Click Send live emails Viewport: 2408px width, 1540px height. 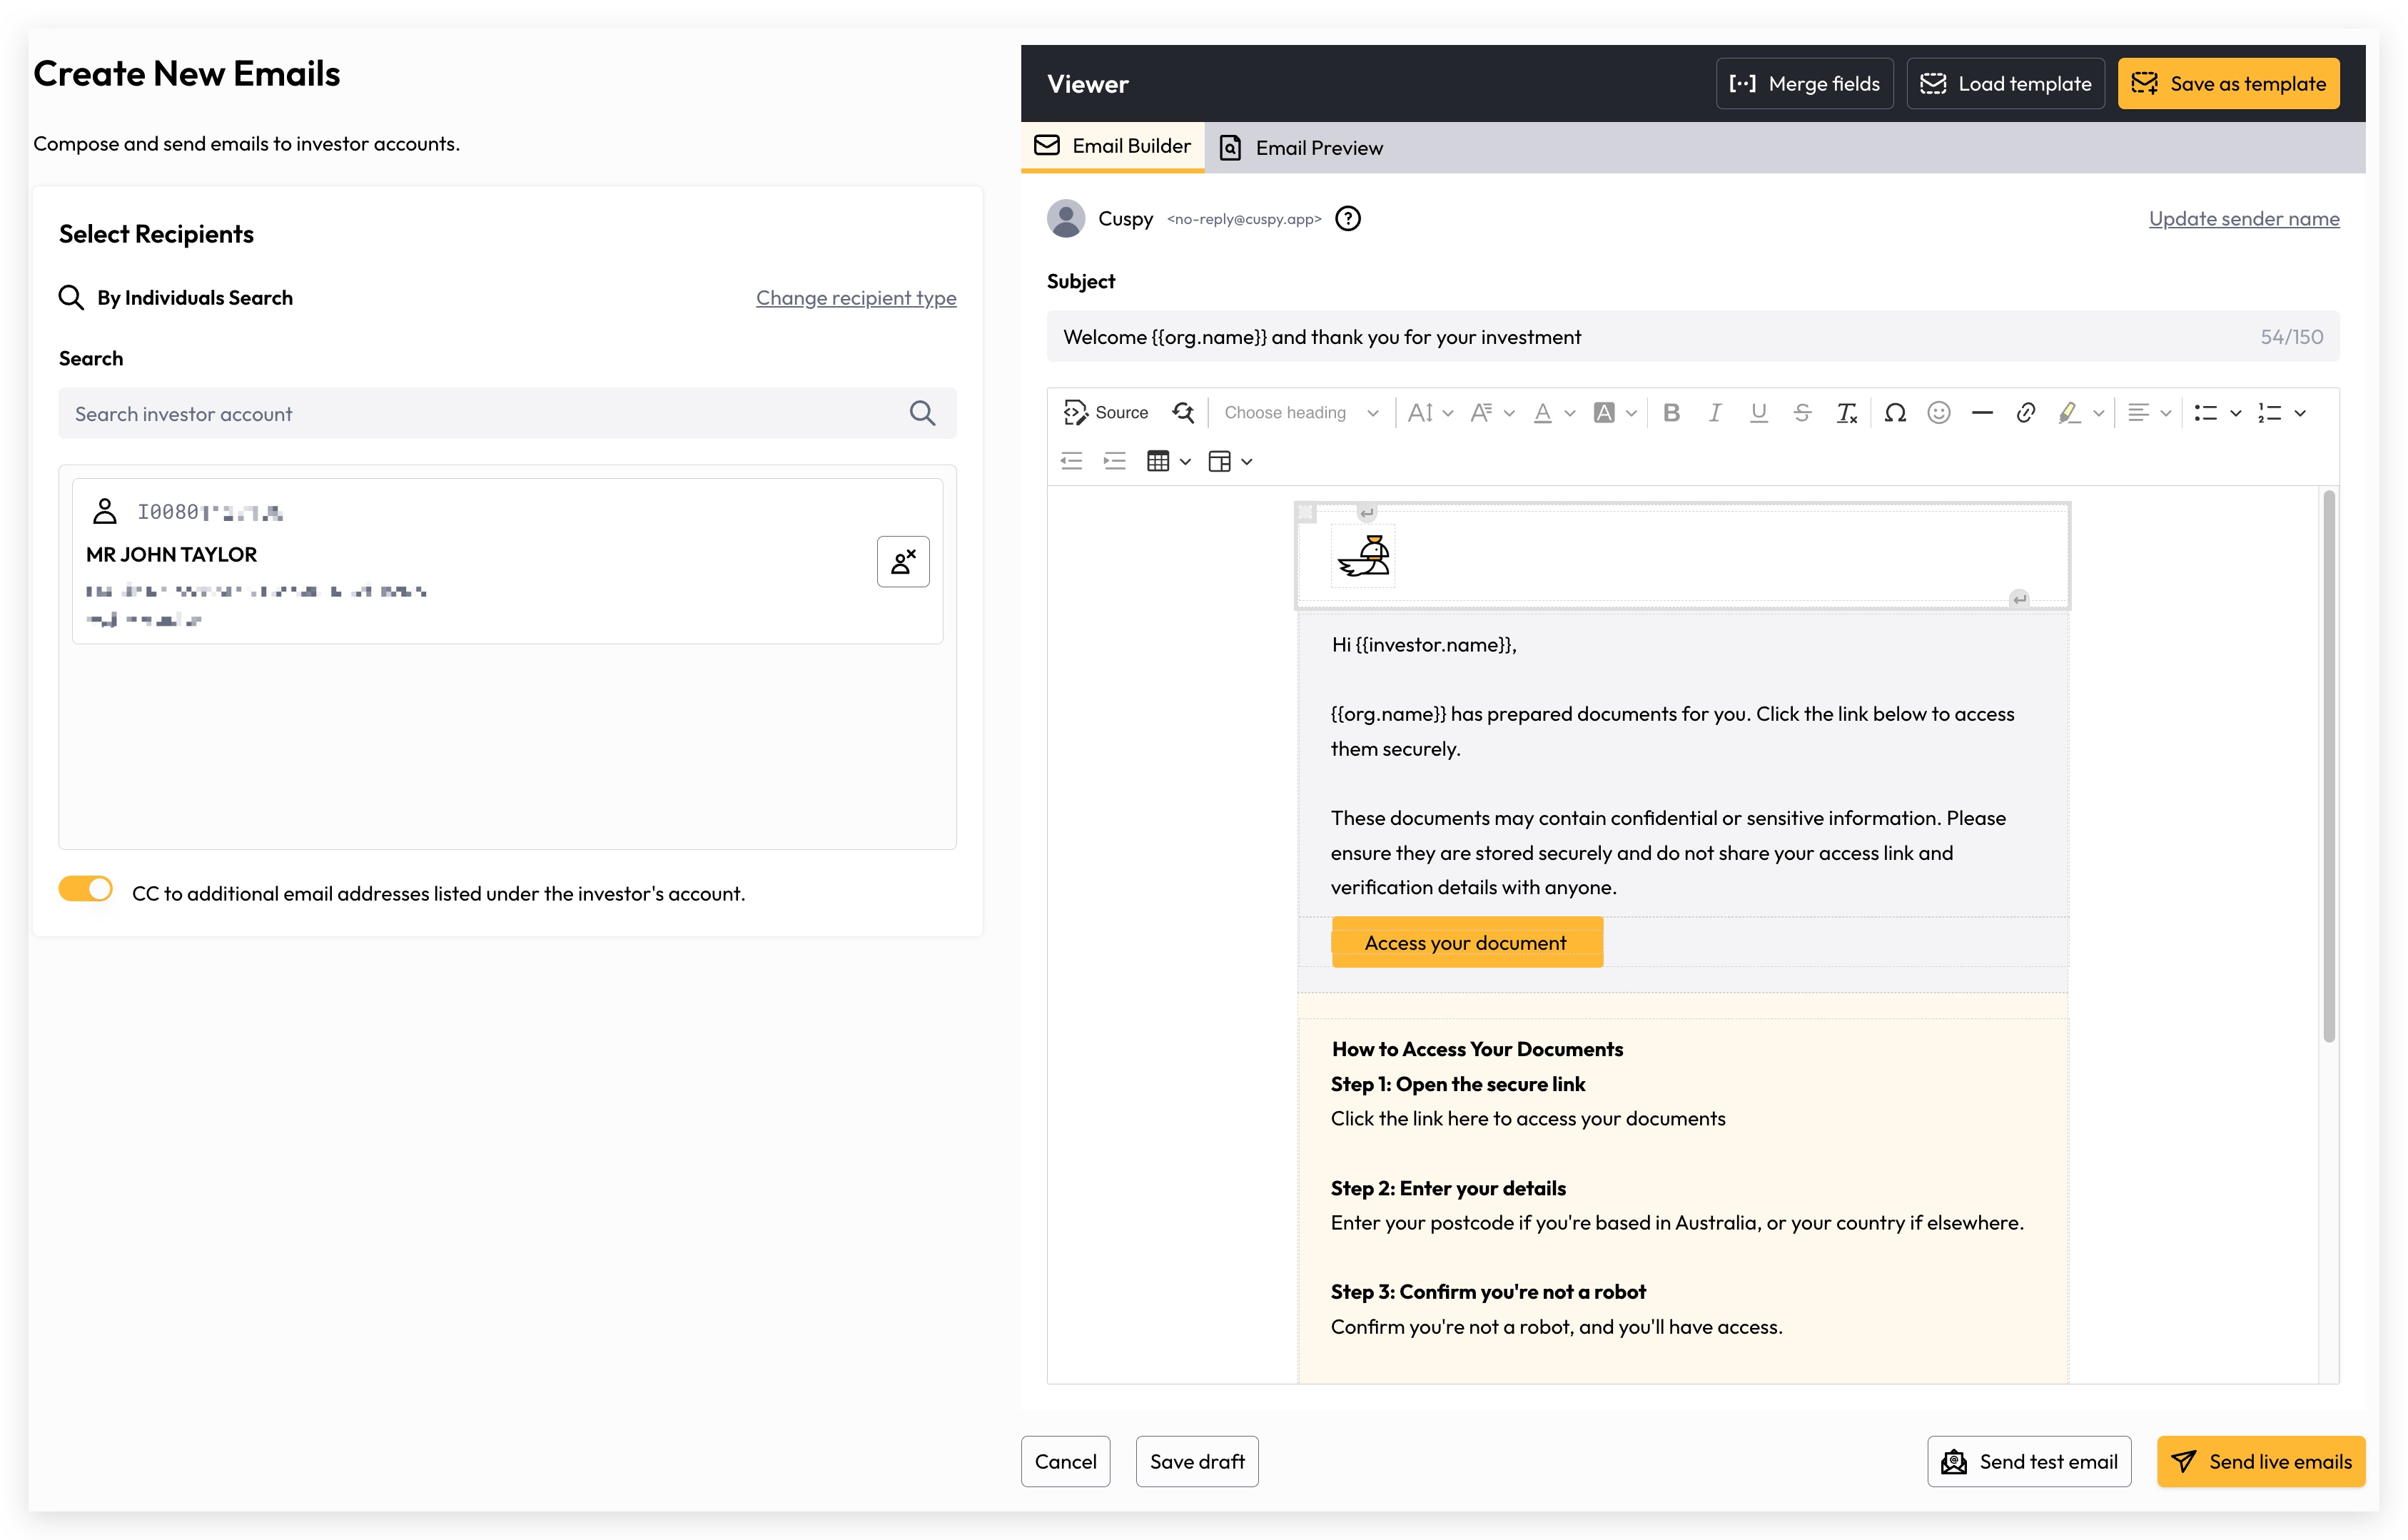point(2261,1461)
